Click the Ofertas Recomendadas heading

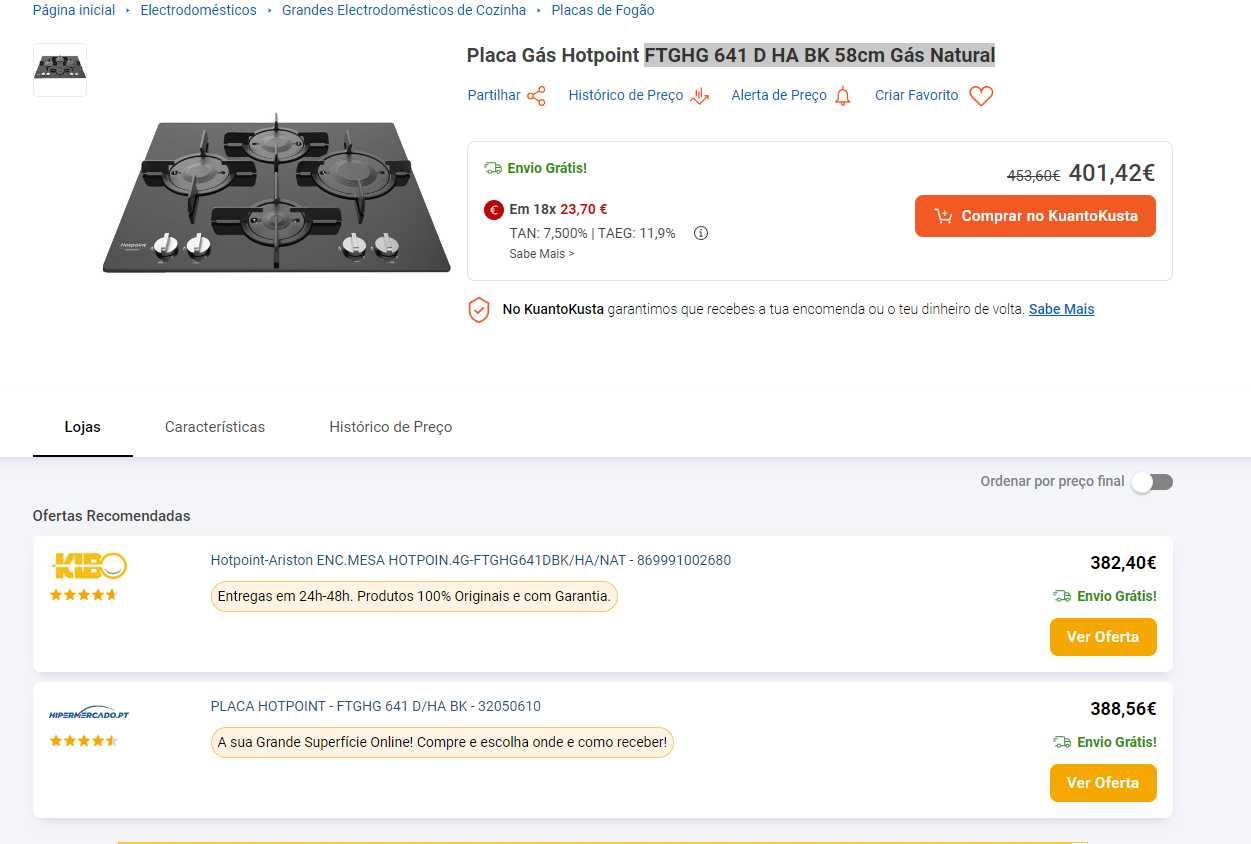pyautogui.click(x=111, y=516)
